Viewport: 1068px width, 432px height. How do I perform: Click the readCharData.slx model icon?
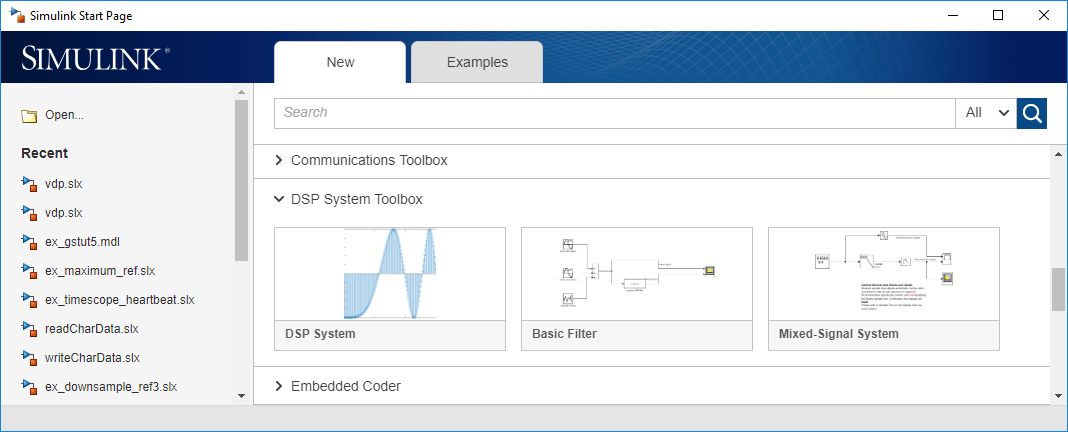(29, 329)
